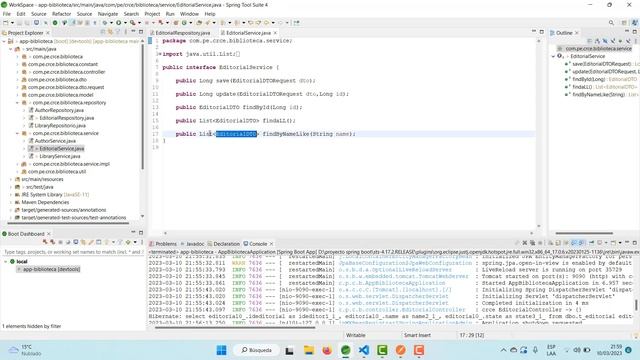Maximize the Console panel
Screen dimensions: 640x360
click(x=635, y=243)
